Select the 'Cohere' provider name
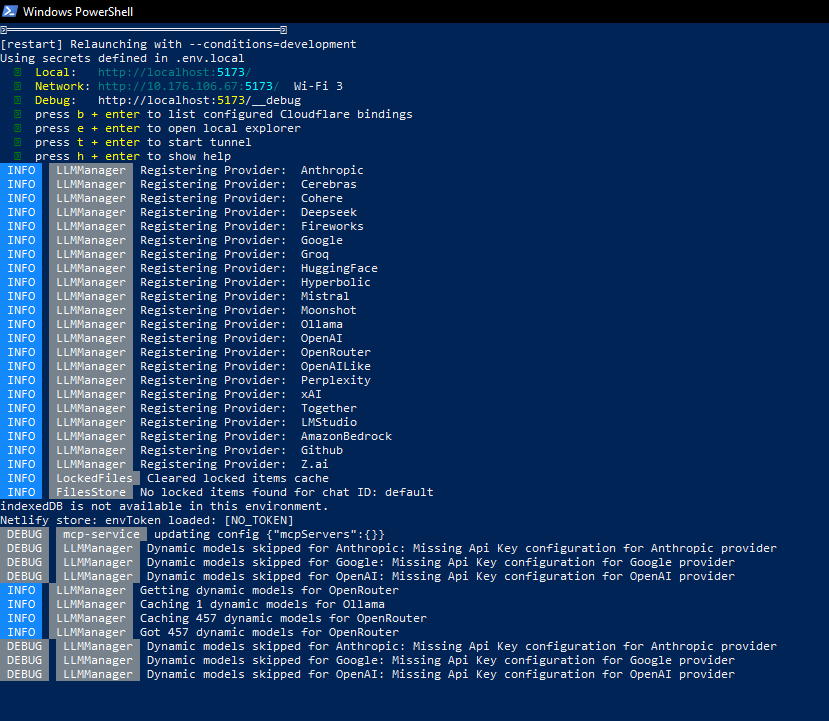This screenshot has height=721, width=829. [321, 198]
